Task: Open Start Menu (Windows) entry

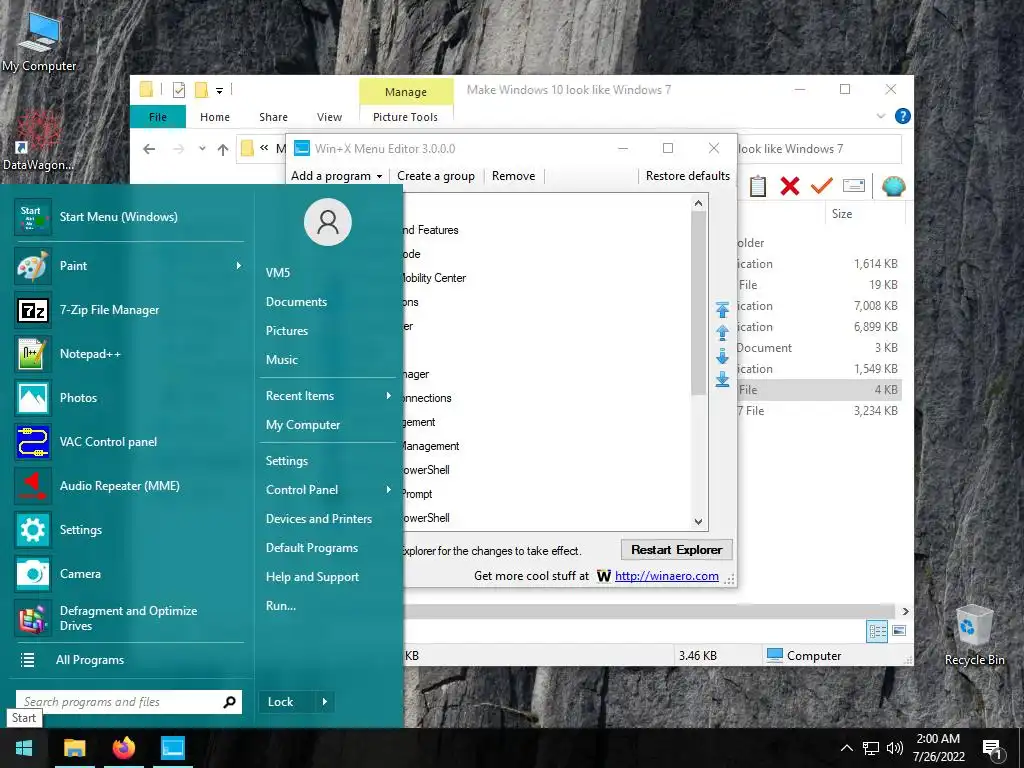Action: (128, 217)
